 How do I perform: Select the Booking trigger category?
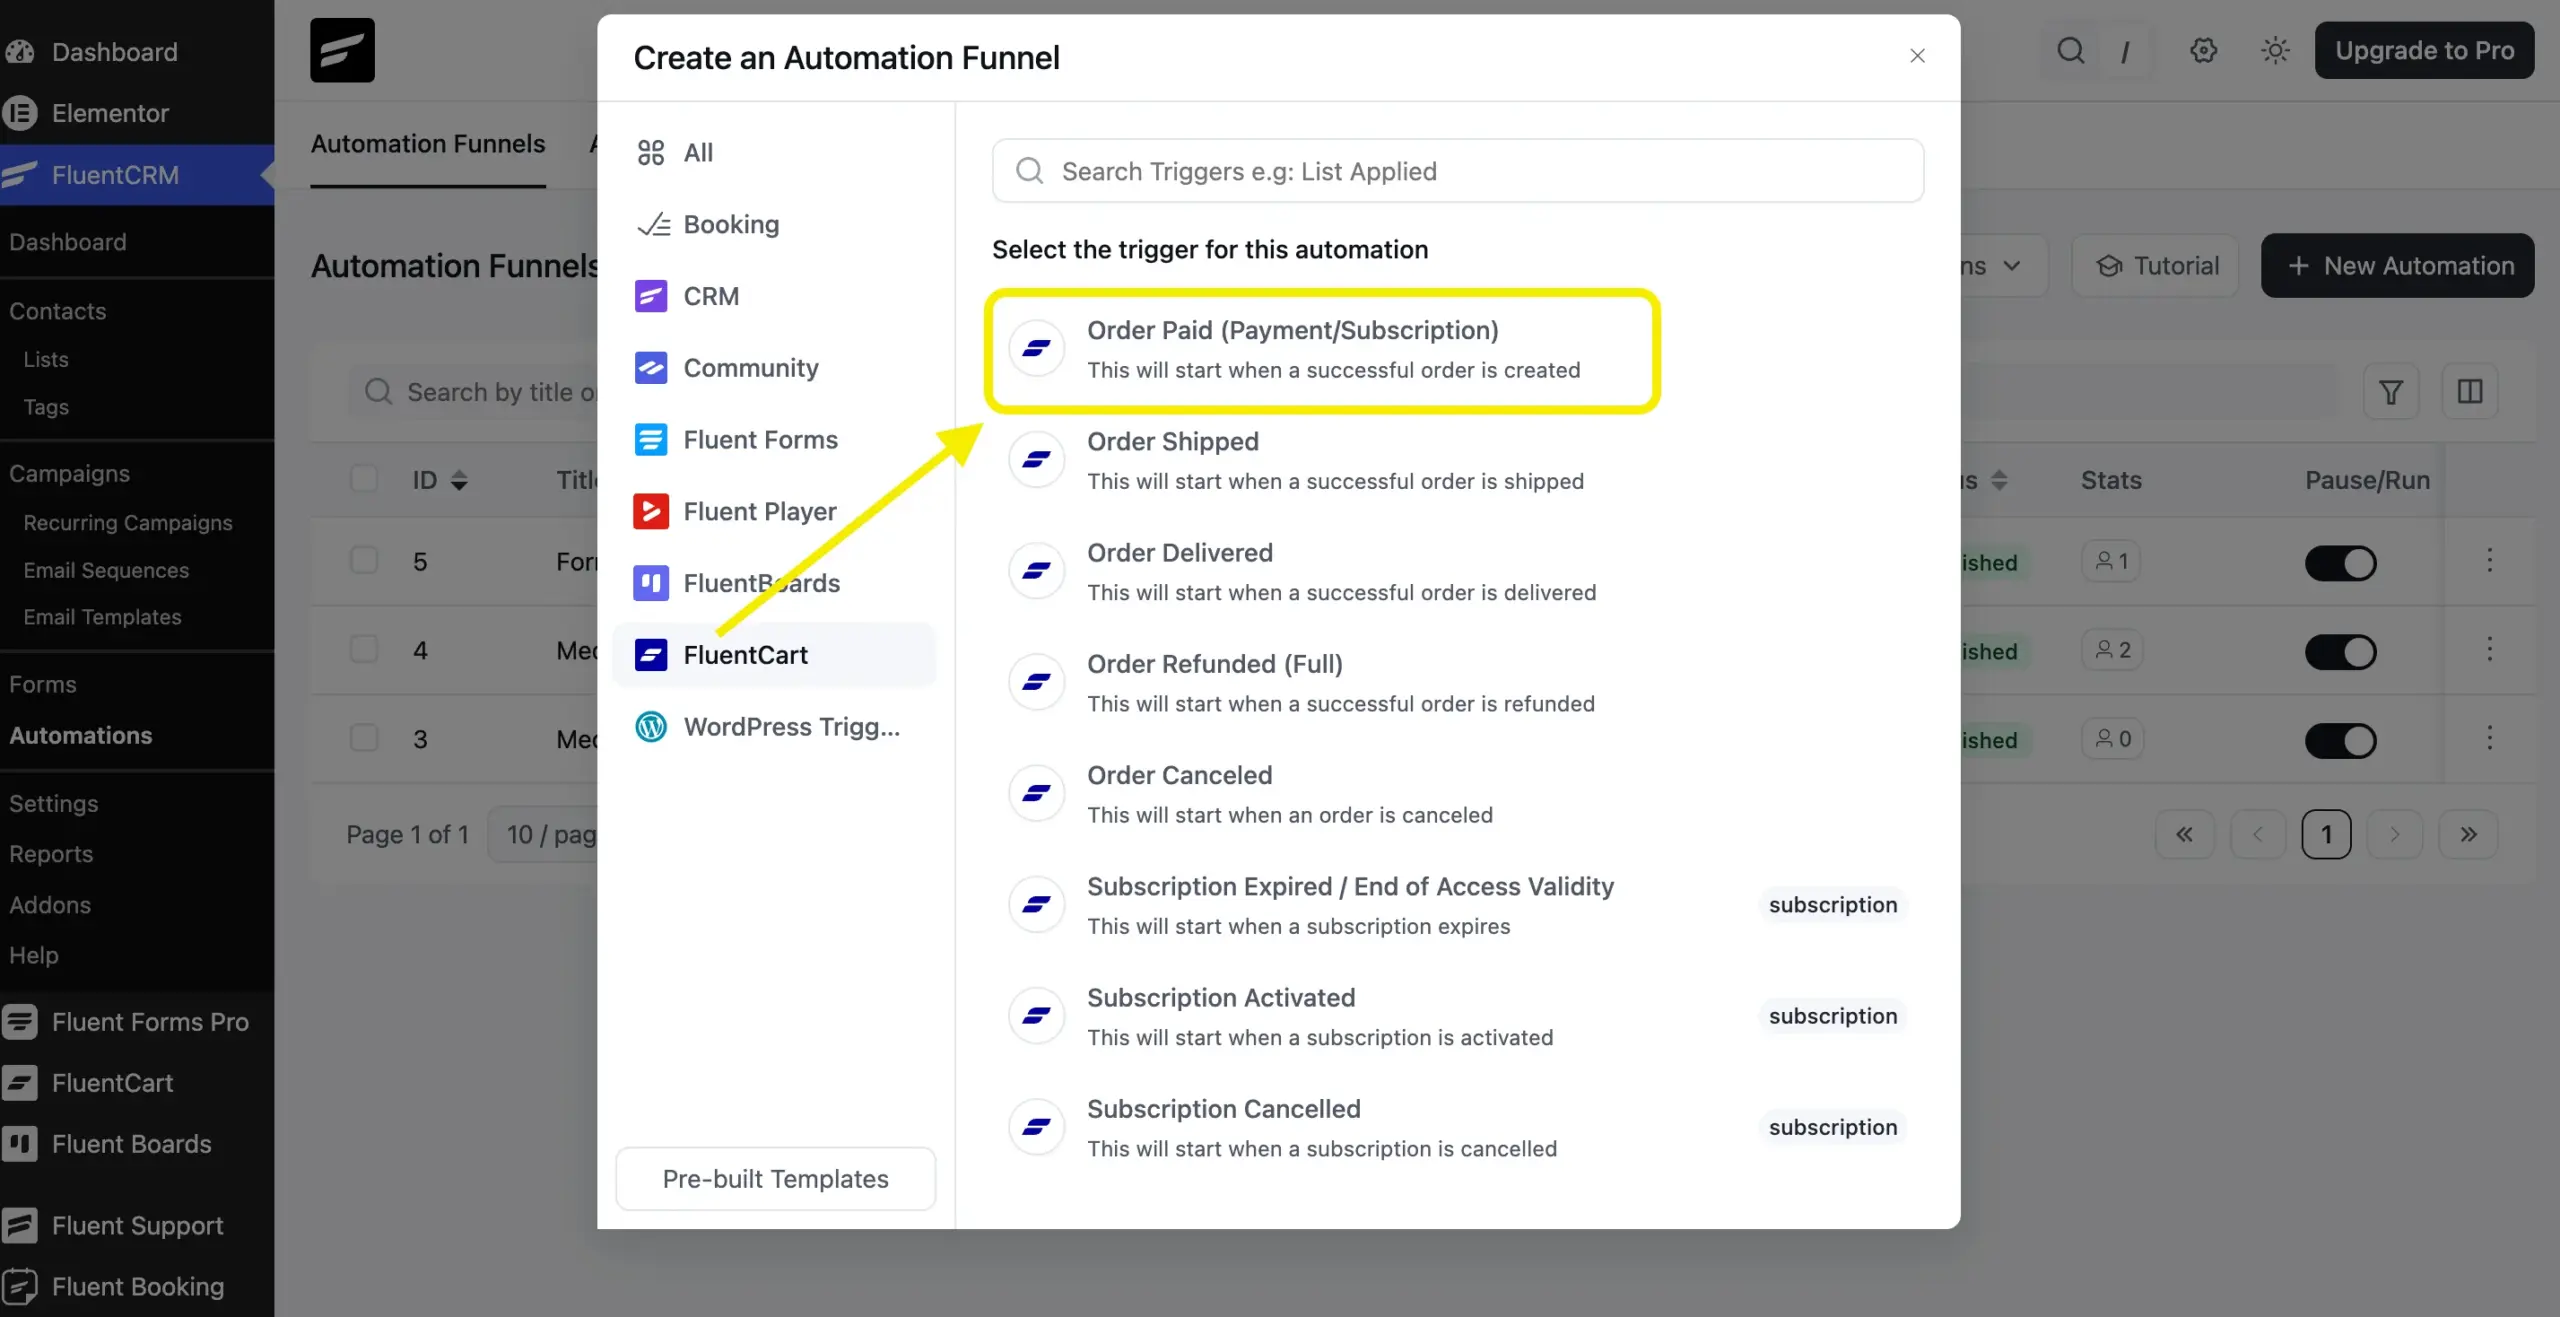(x=775, y=224)
